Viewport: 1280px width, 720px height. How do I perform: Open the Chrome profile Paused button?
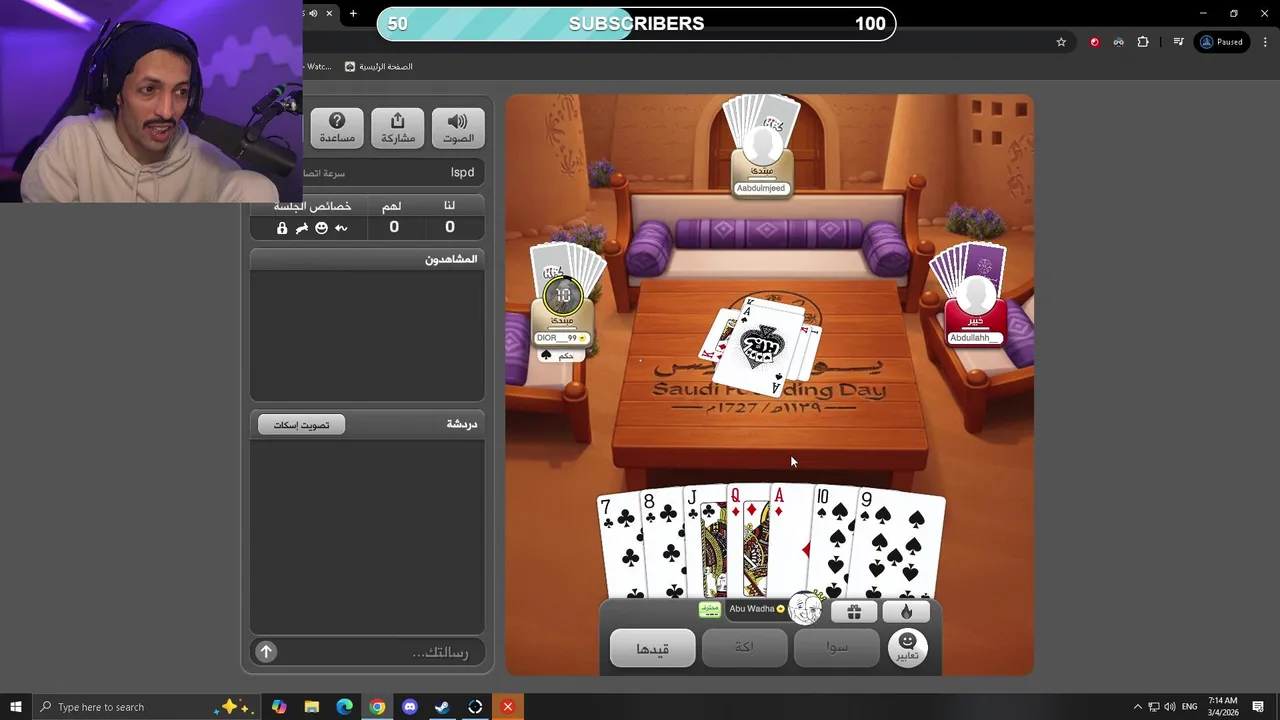(1222, 42)
